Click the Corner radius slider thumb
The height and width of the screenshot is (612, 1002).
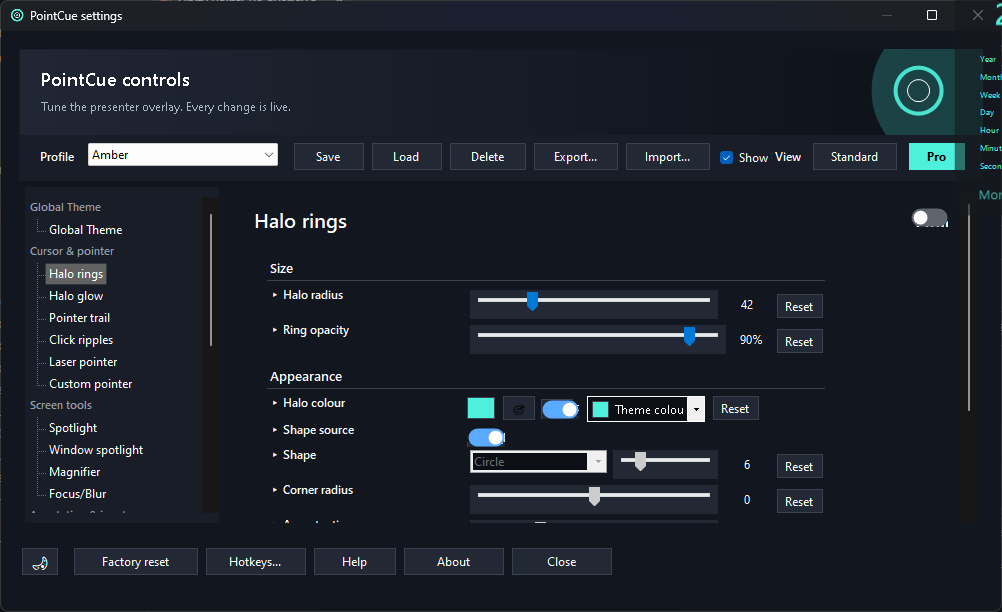coord(594,496)
